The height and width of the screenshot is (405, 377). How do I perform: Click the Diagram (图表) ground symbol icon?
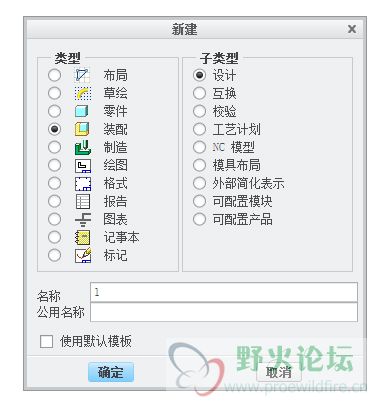(x=82, y=219)
